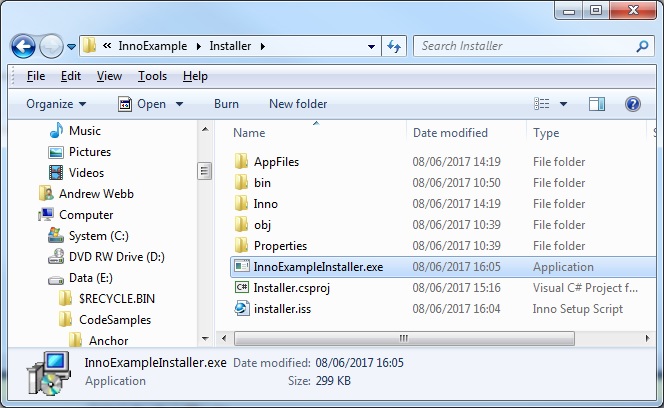Select the Properties folder icon
664x408 pixels.
[241, 245]
